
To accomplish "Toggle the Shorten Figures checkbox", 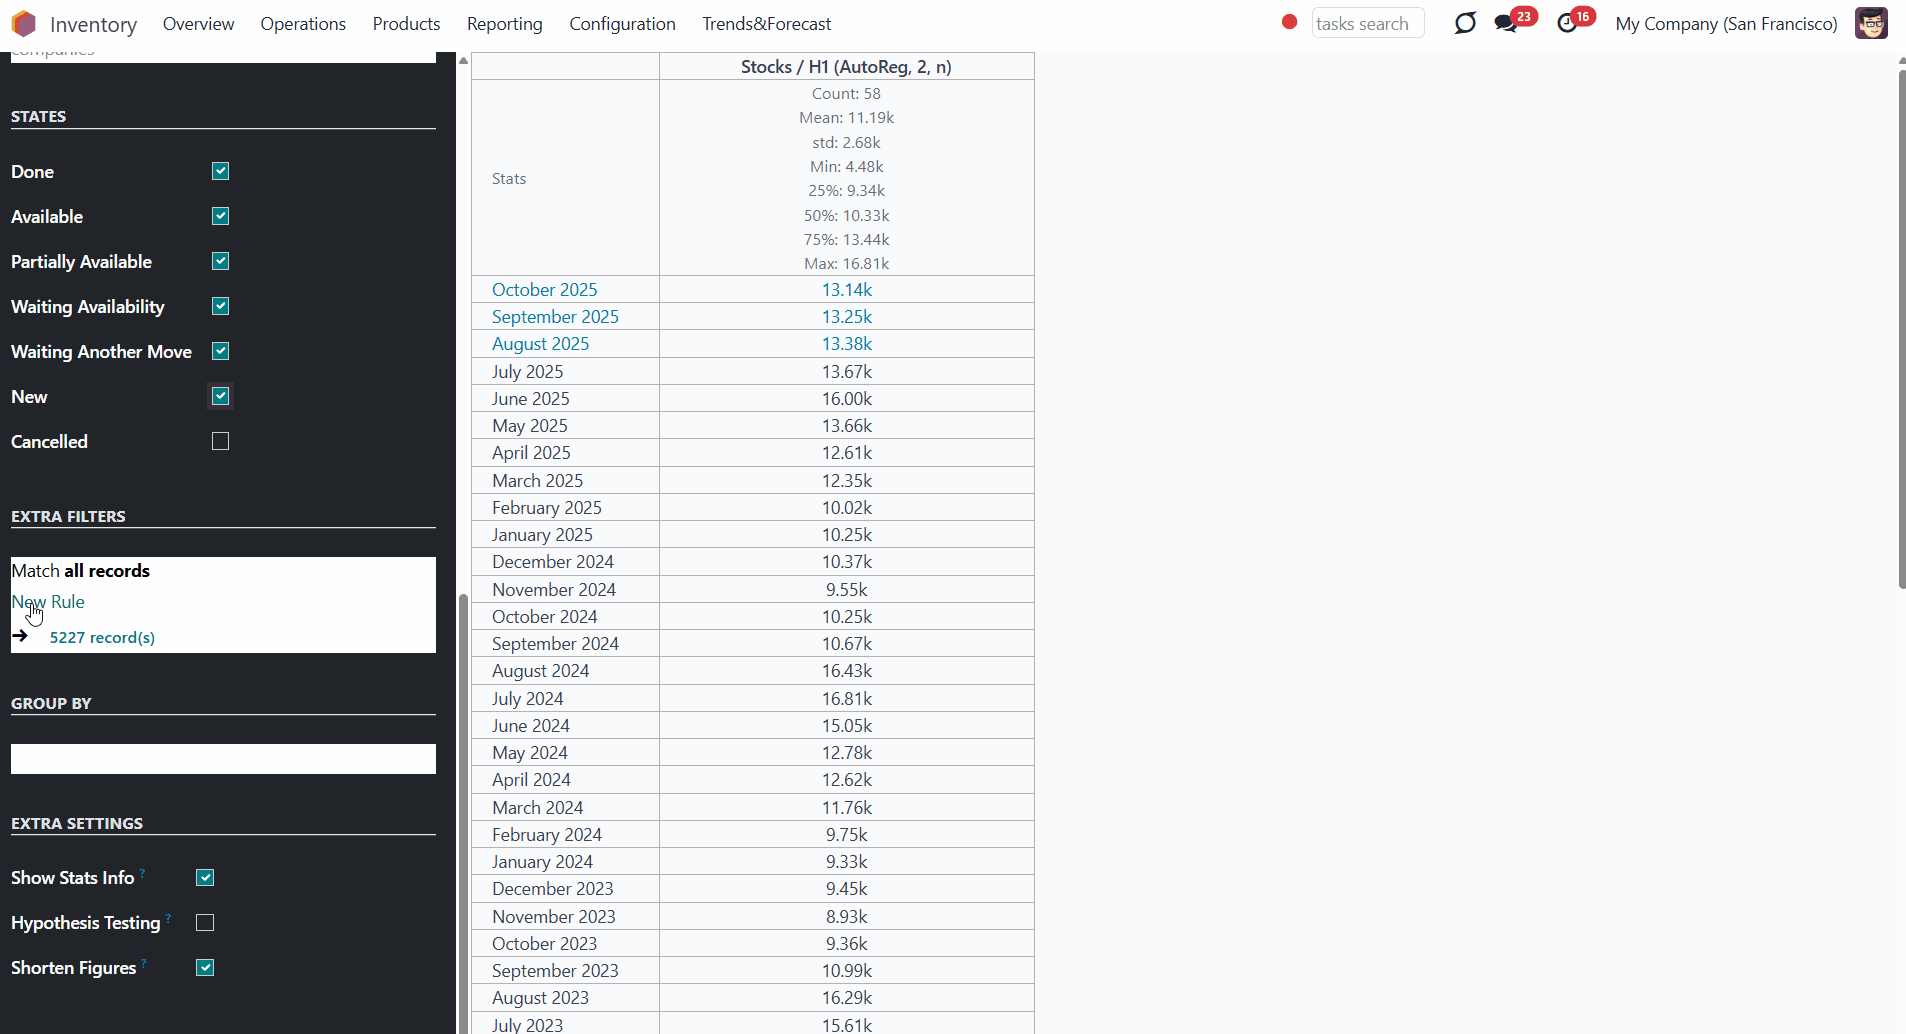I will 205,967.
